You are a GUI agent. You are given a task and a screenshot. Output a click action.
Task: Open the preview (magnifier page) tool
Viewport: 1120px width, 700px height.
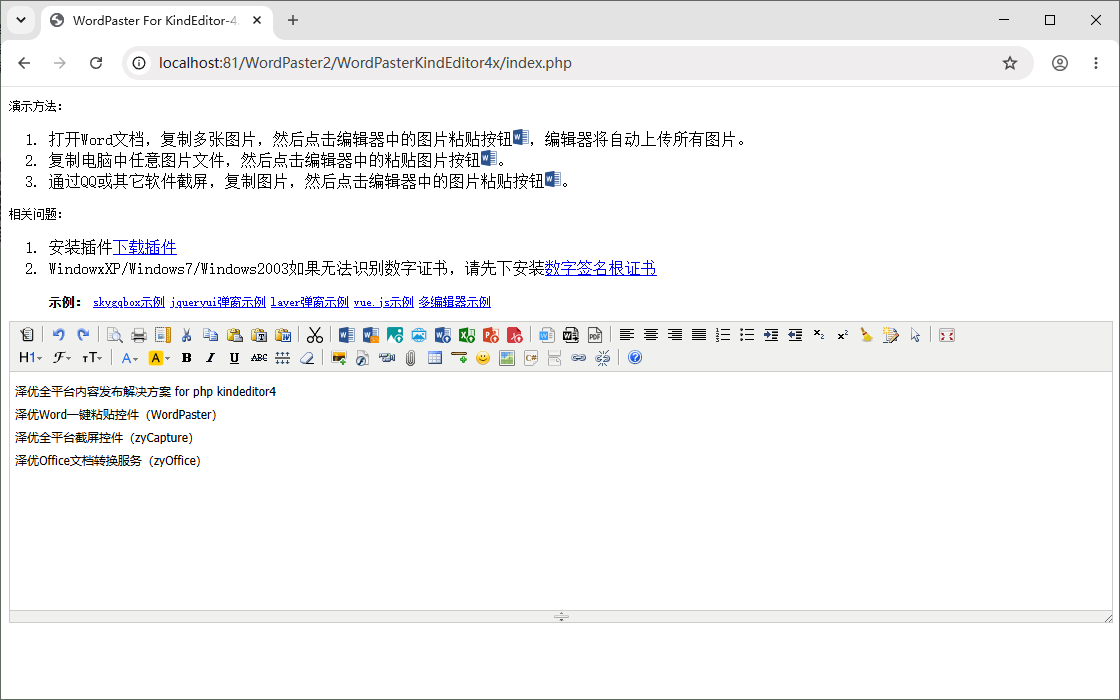(x=114, y=335)
